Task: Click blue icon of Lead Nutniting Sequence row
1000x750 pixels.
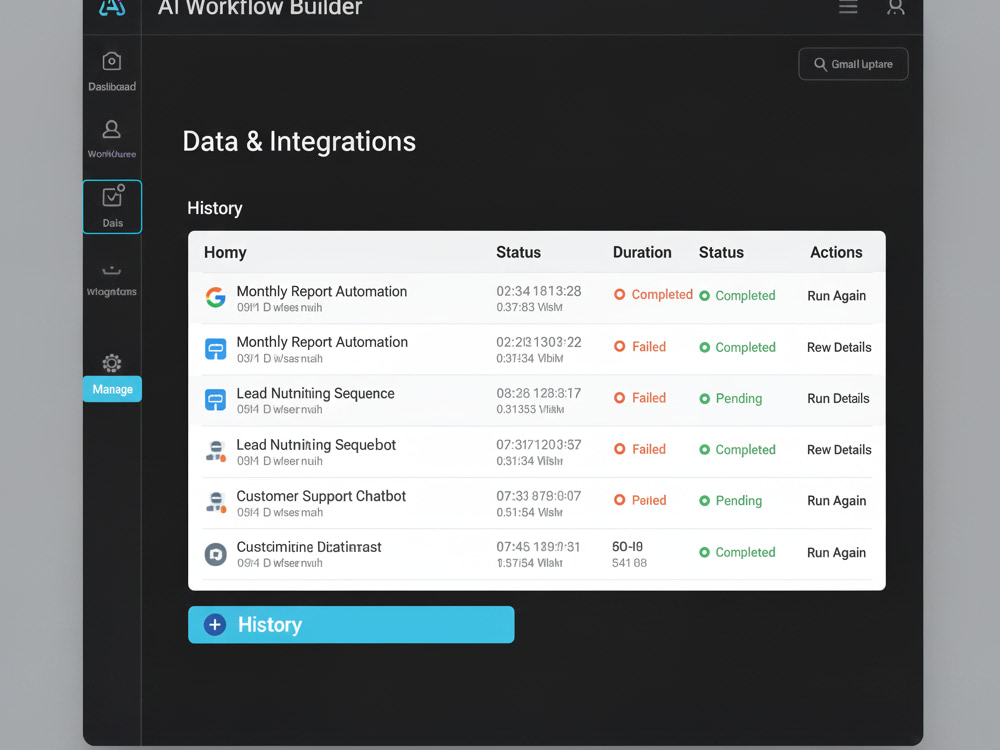Action: coord(216,400)
